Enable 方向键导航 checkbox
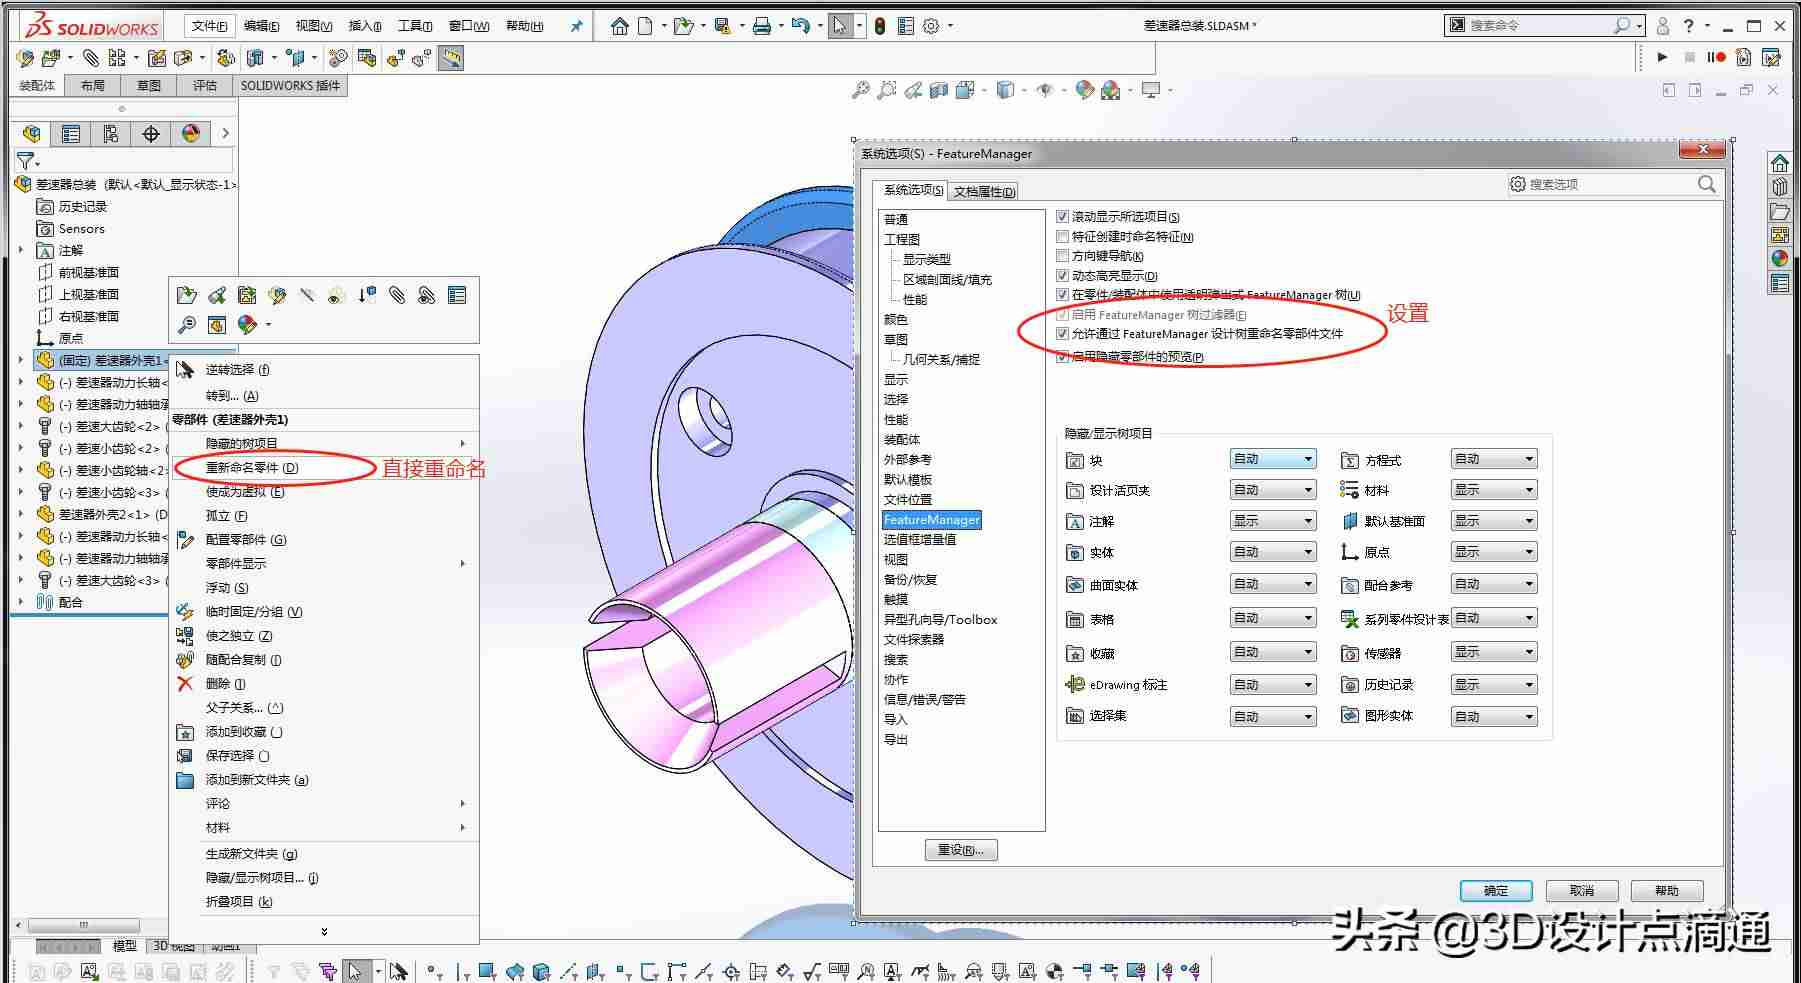Viewport: 1801px width, 983px height. (x=1063, y=255)
